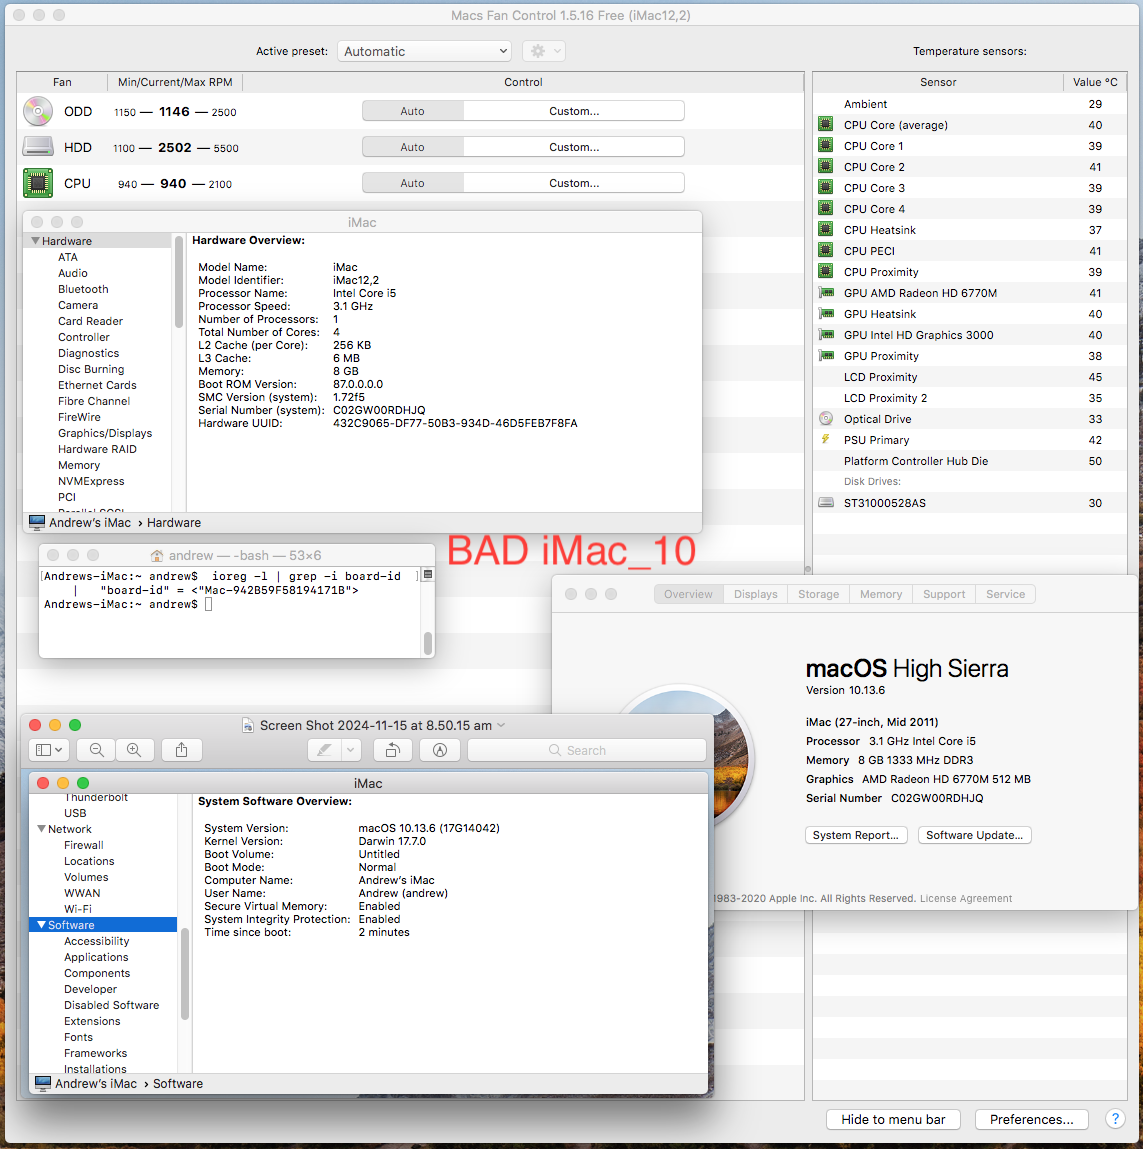The height and width of the screenshot is (1149, 1143).
Task: Switch to the Service tab
Action: (1005, 594)
